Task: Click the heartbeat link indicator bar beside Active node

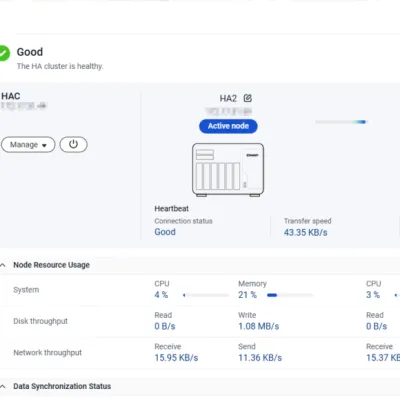Action: [341, 122]
